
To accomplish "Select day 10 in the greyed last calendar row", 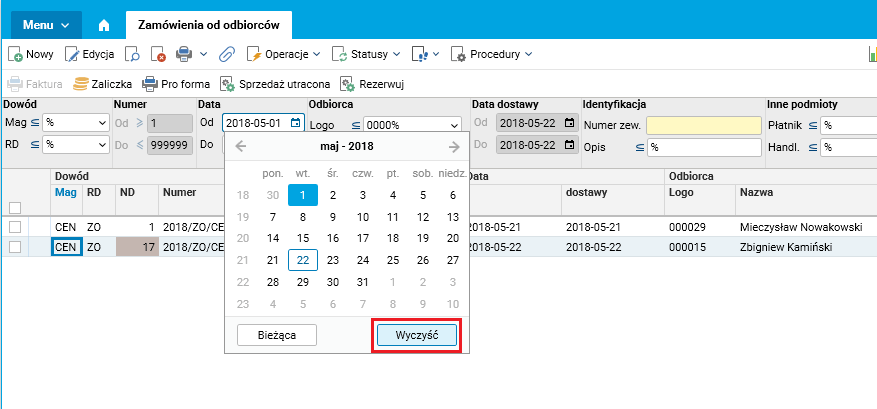I will 453,304.
